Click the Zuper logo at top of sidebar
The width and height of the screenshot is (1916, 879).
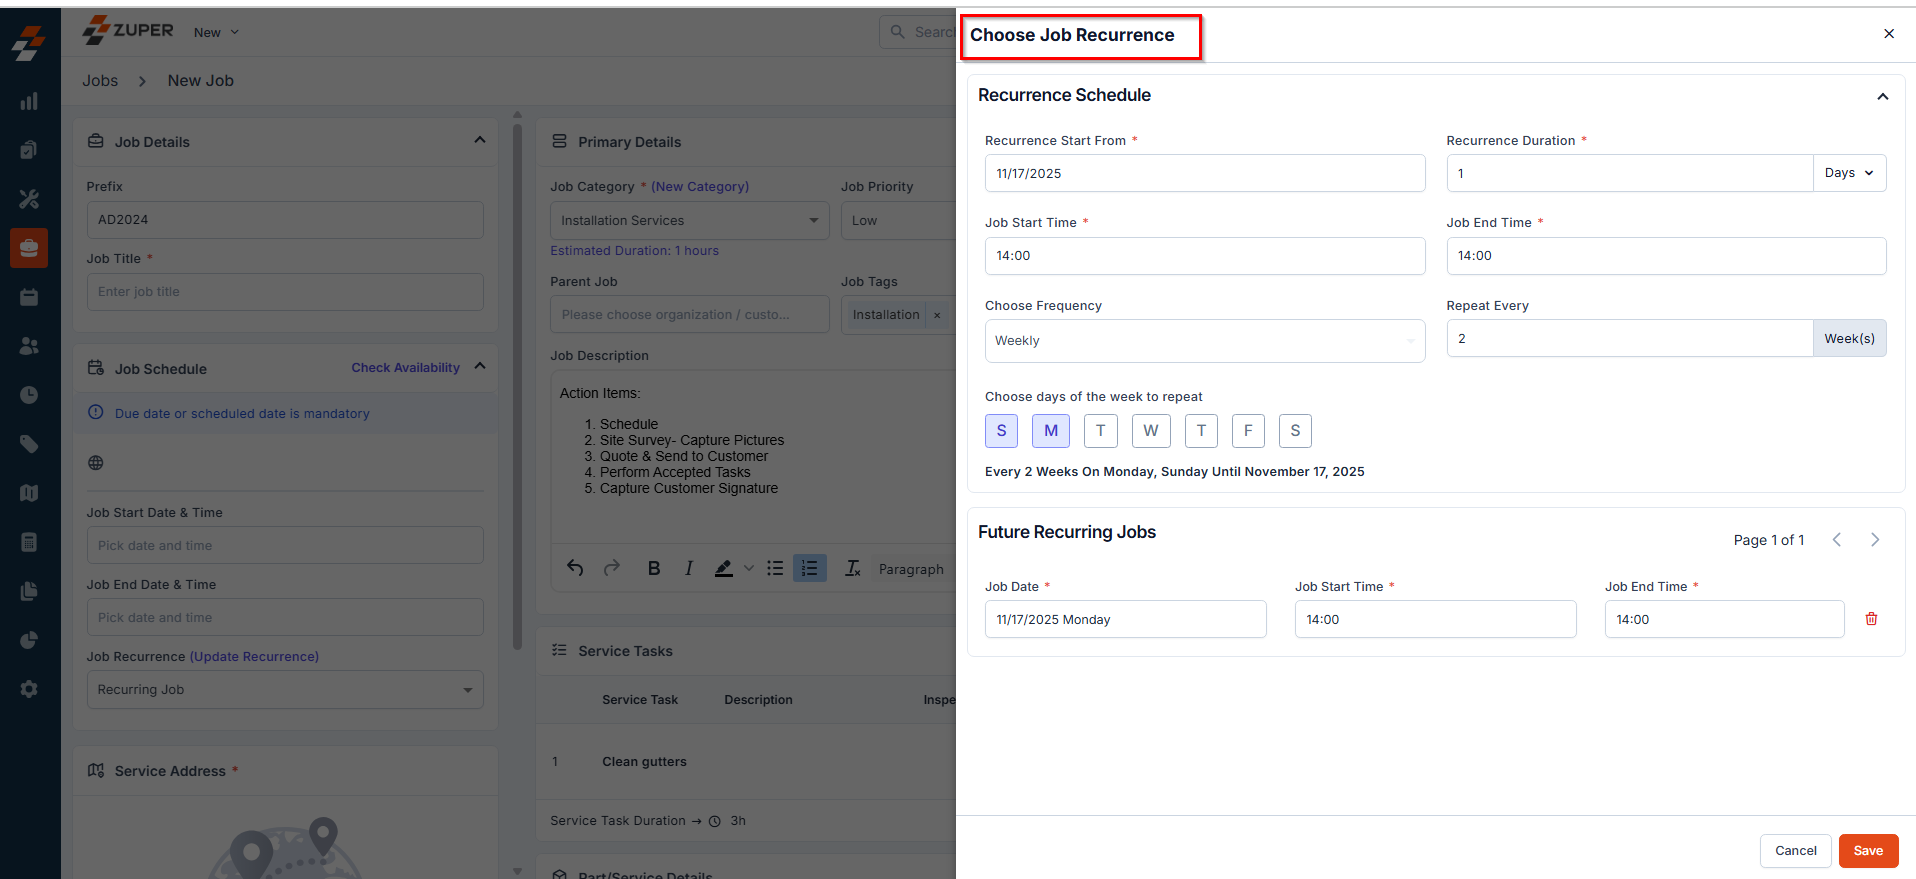tap(29, 43)
